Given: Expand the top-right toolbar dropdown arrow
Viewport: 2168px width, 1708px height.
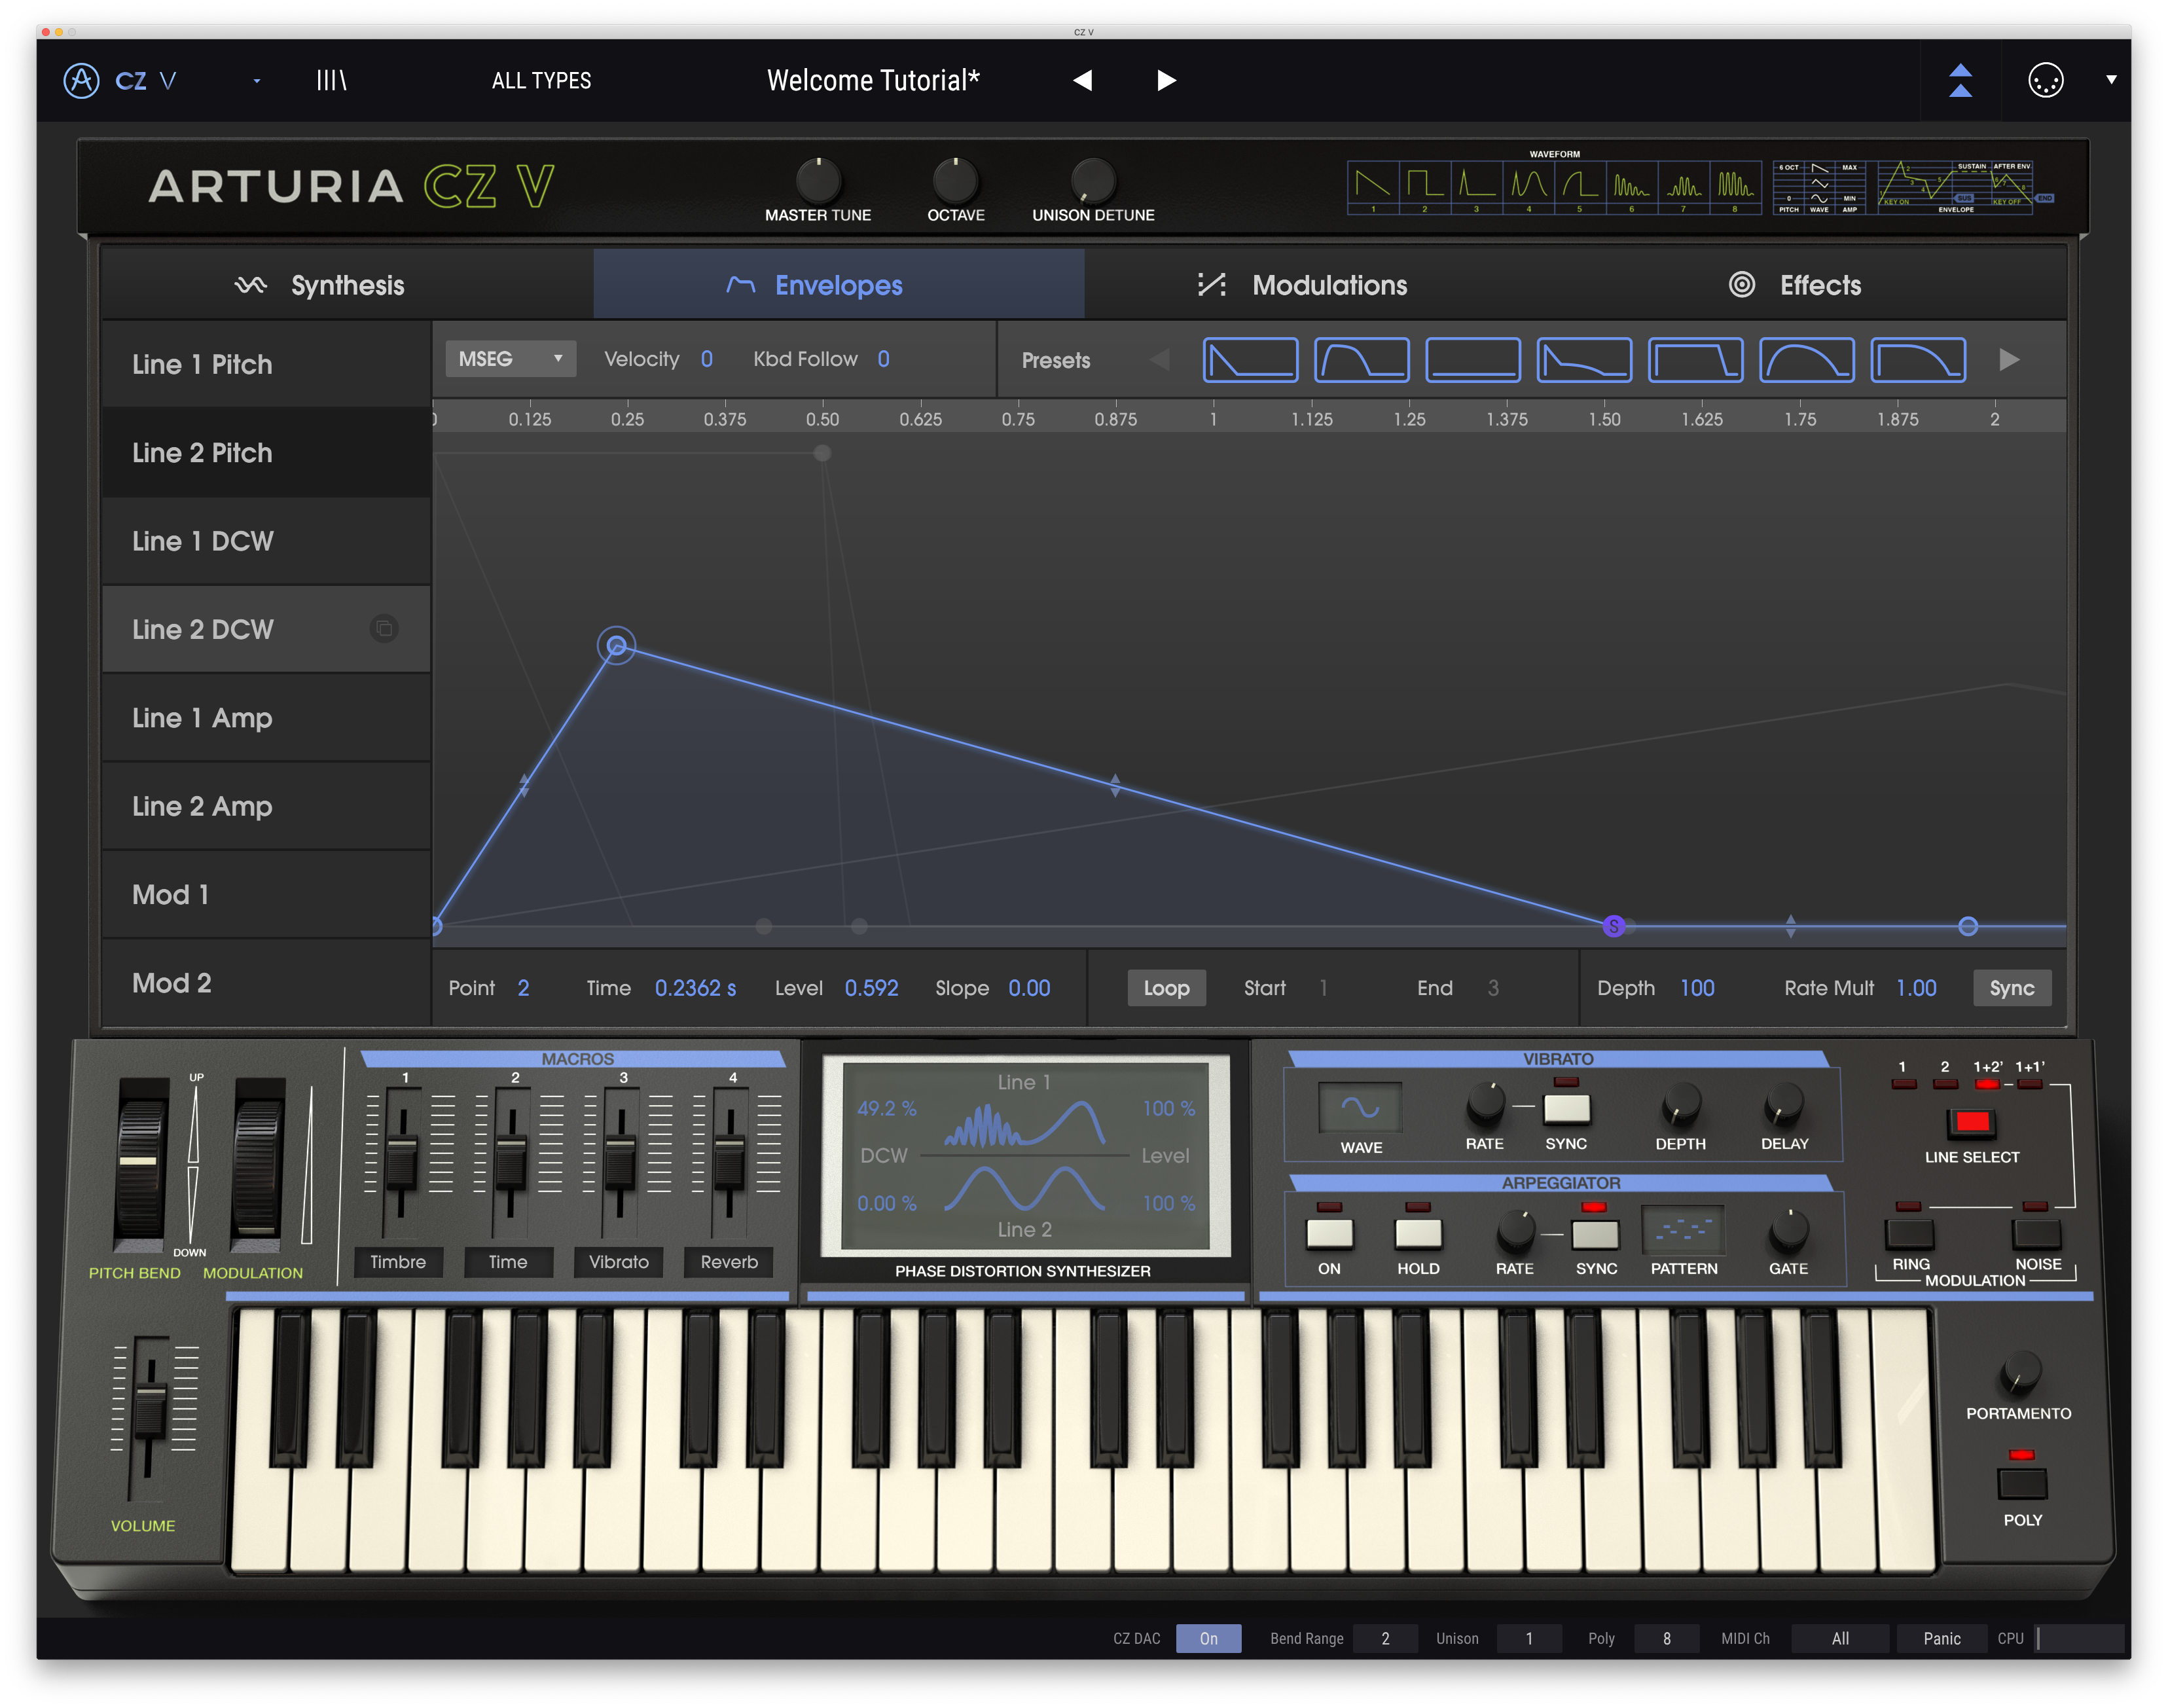Looking at the screenshot, I should pos(2111,80).
